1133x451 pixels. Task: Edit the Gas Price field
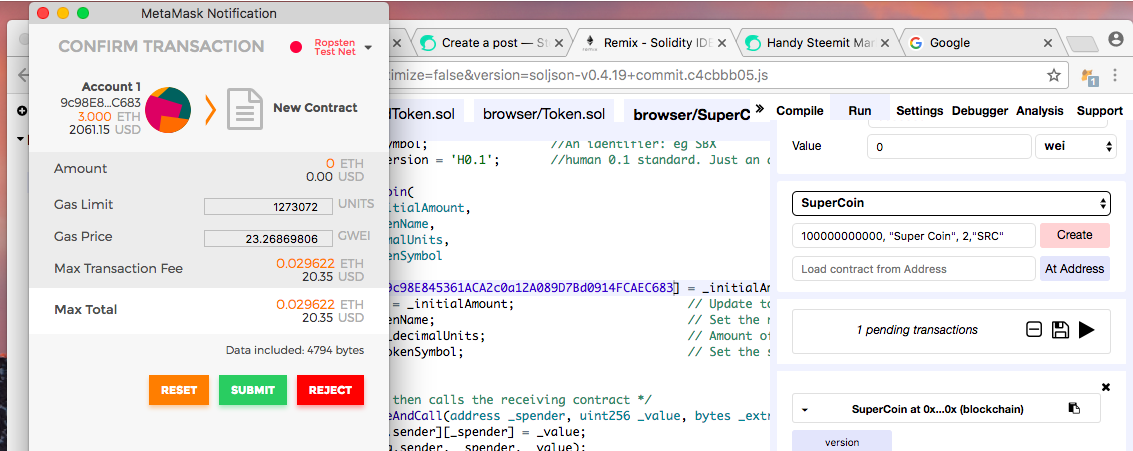(269, 239)
